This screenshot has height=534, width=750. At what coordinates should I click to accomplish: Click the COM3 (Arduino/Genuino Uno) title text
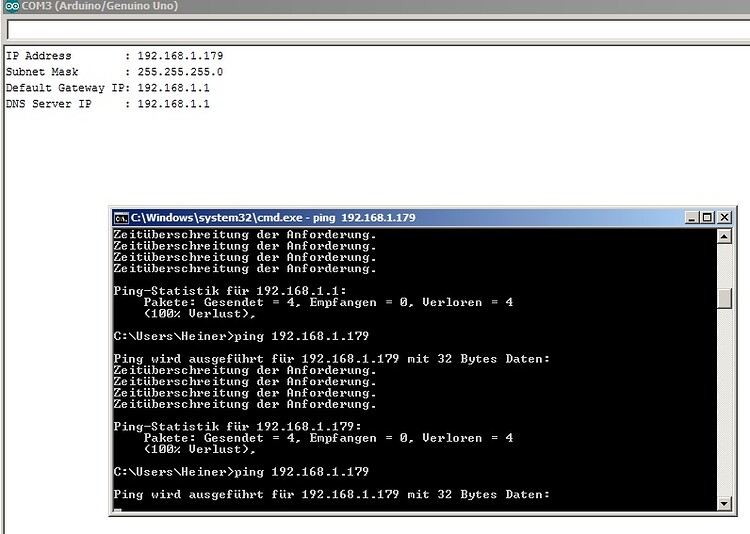point(100,6)
